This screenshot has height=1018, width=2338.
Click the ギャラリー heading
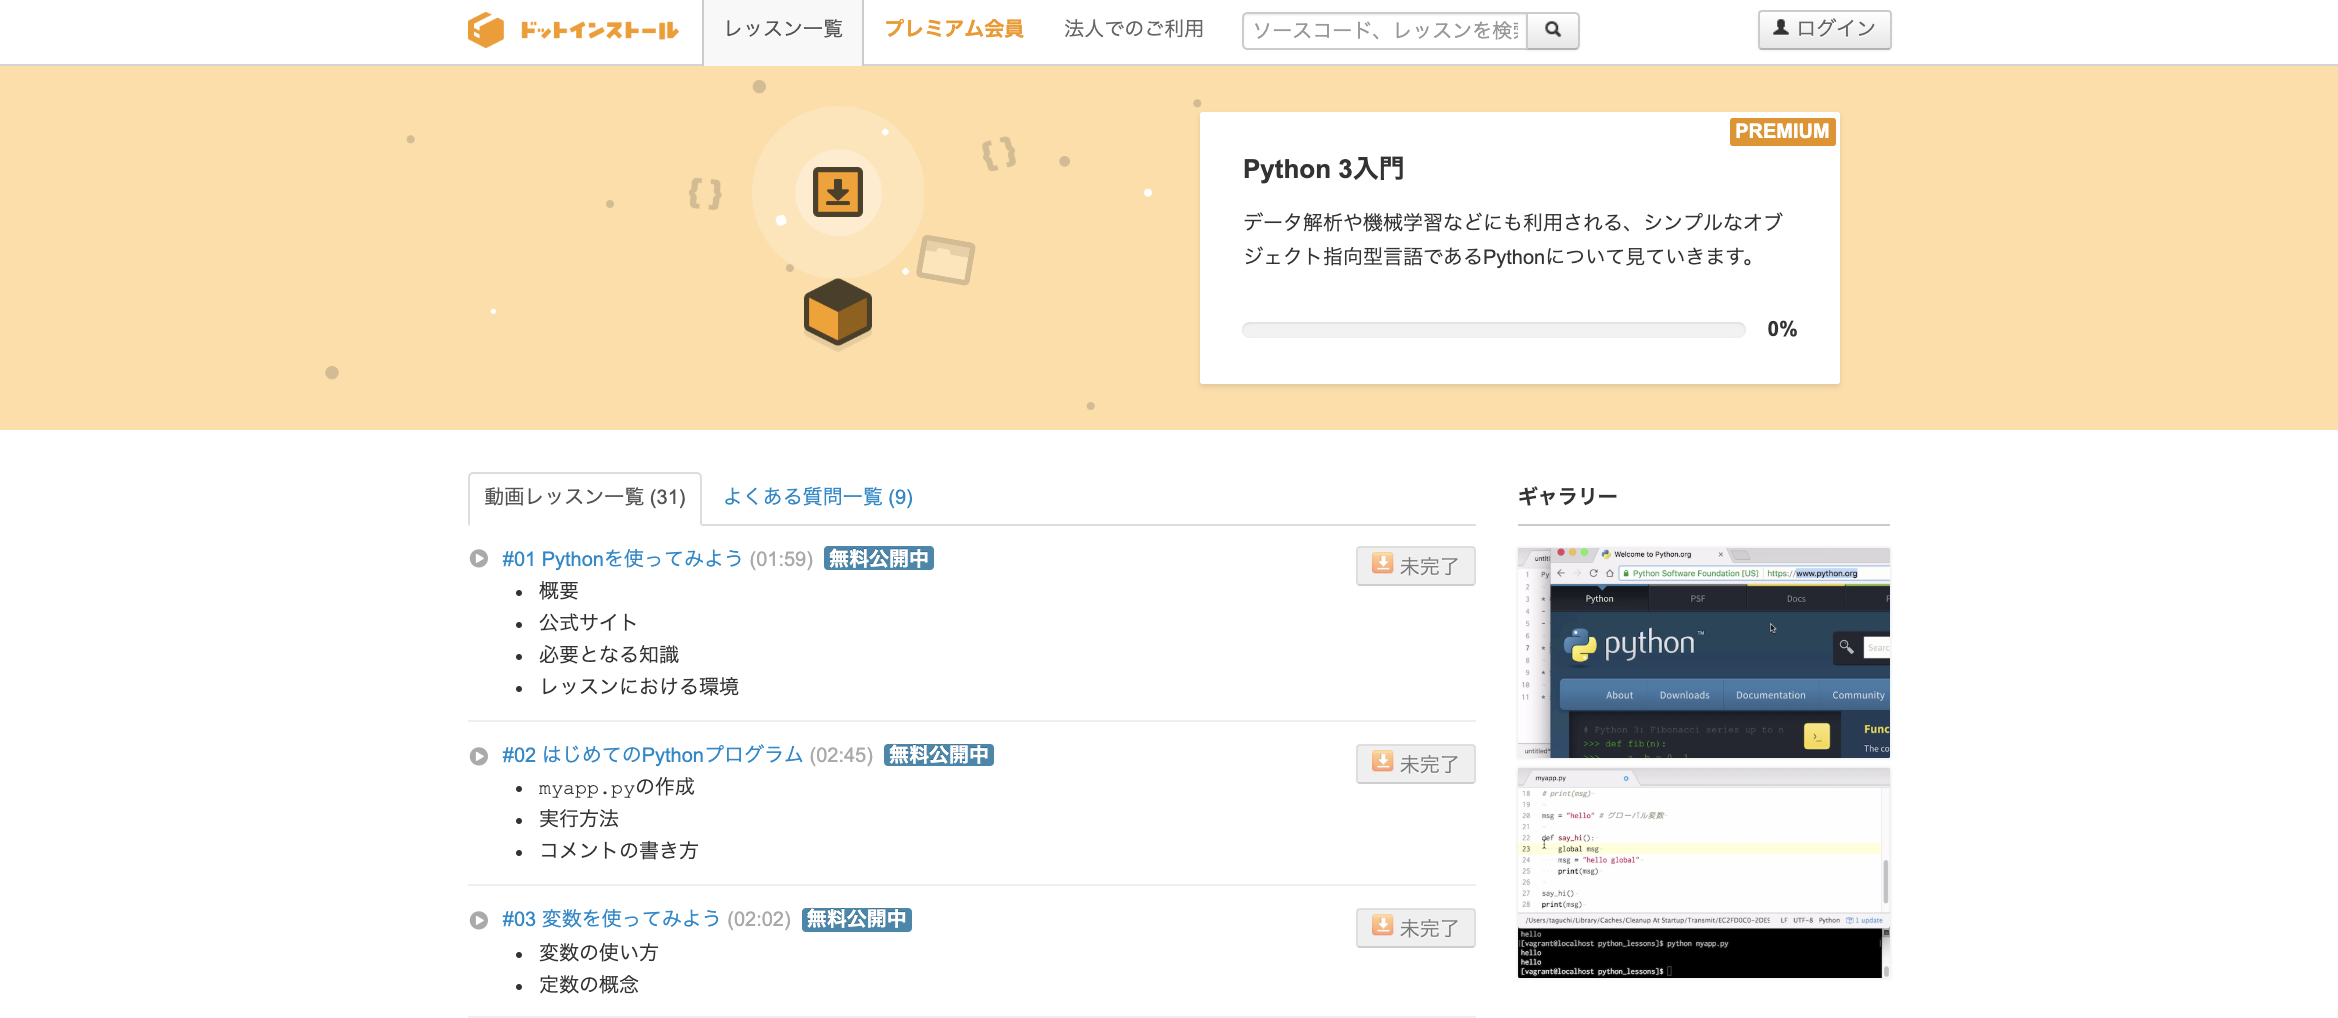1567,497
